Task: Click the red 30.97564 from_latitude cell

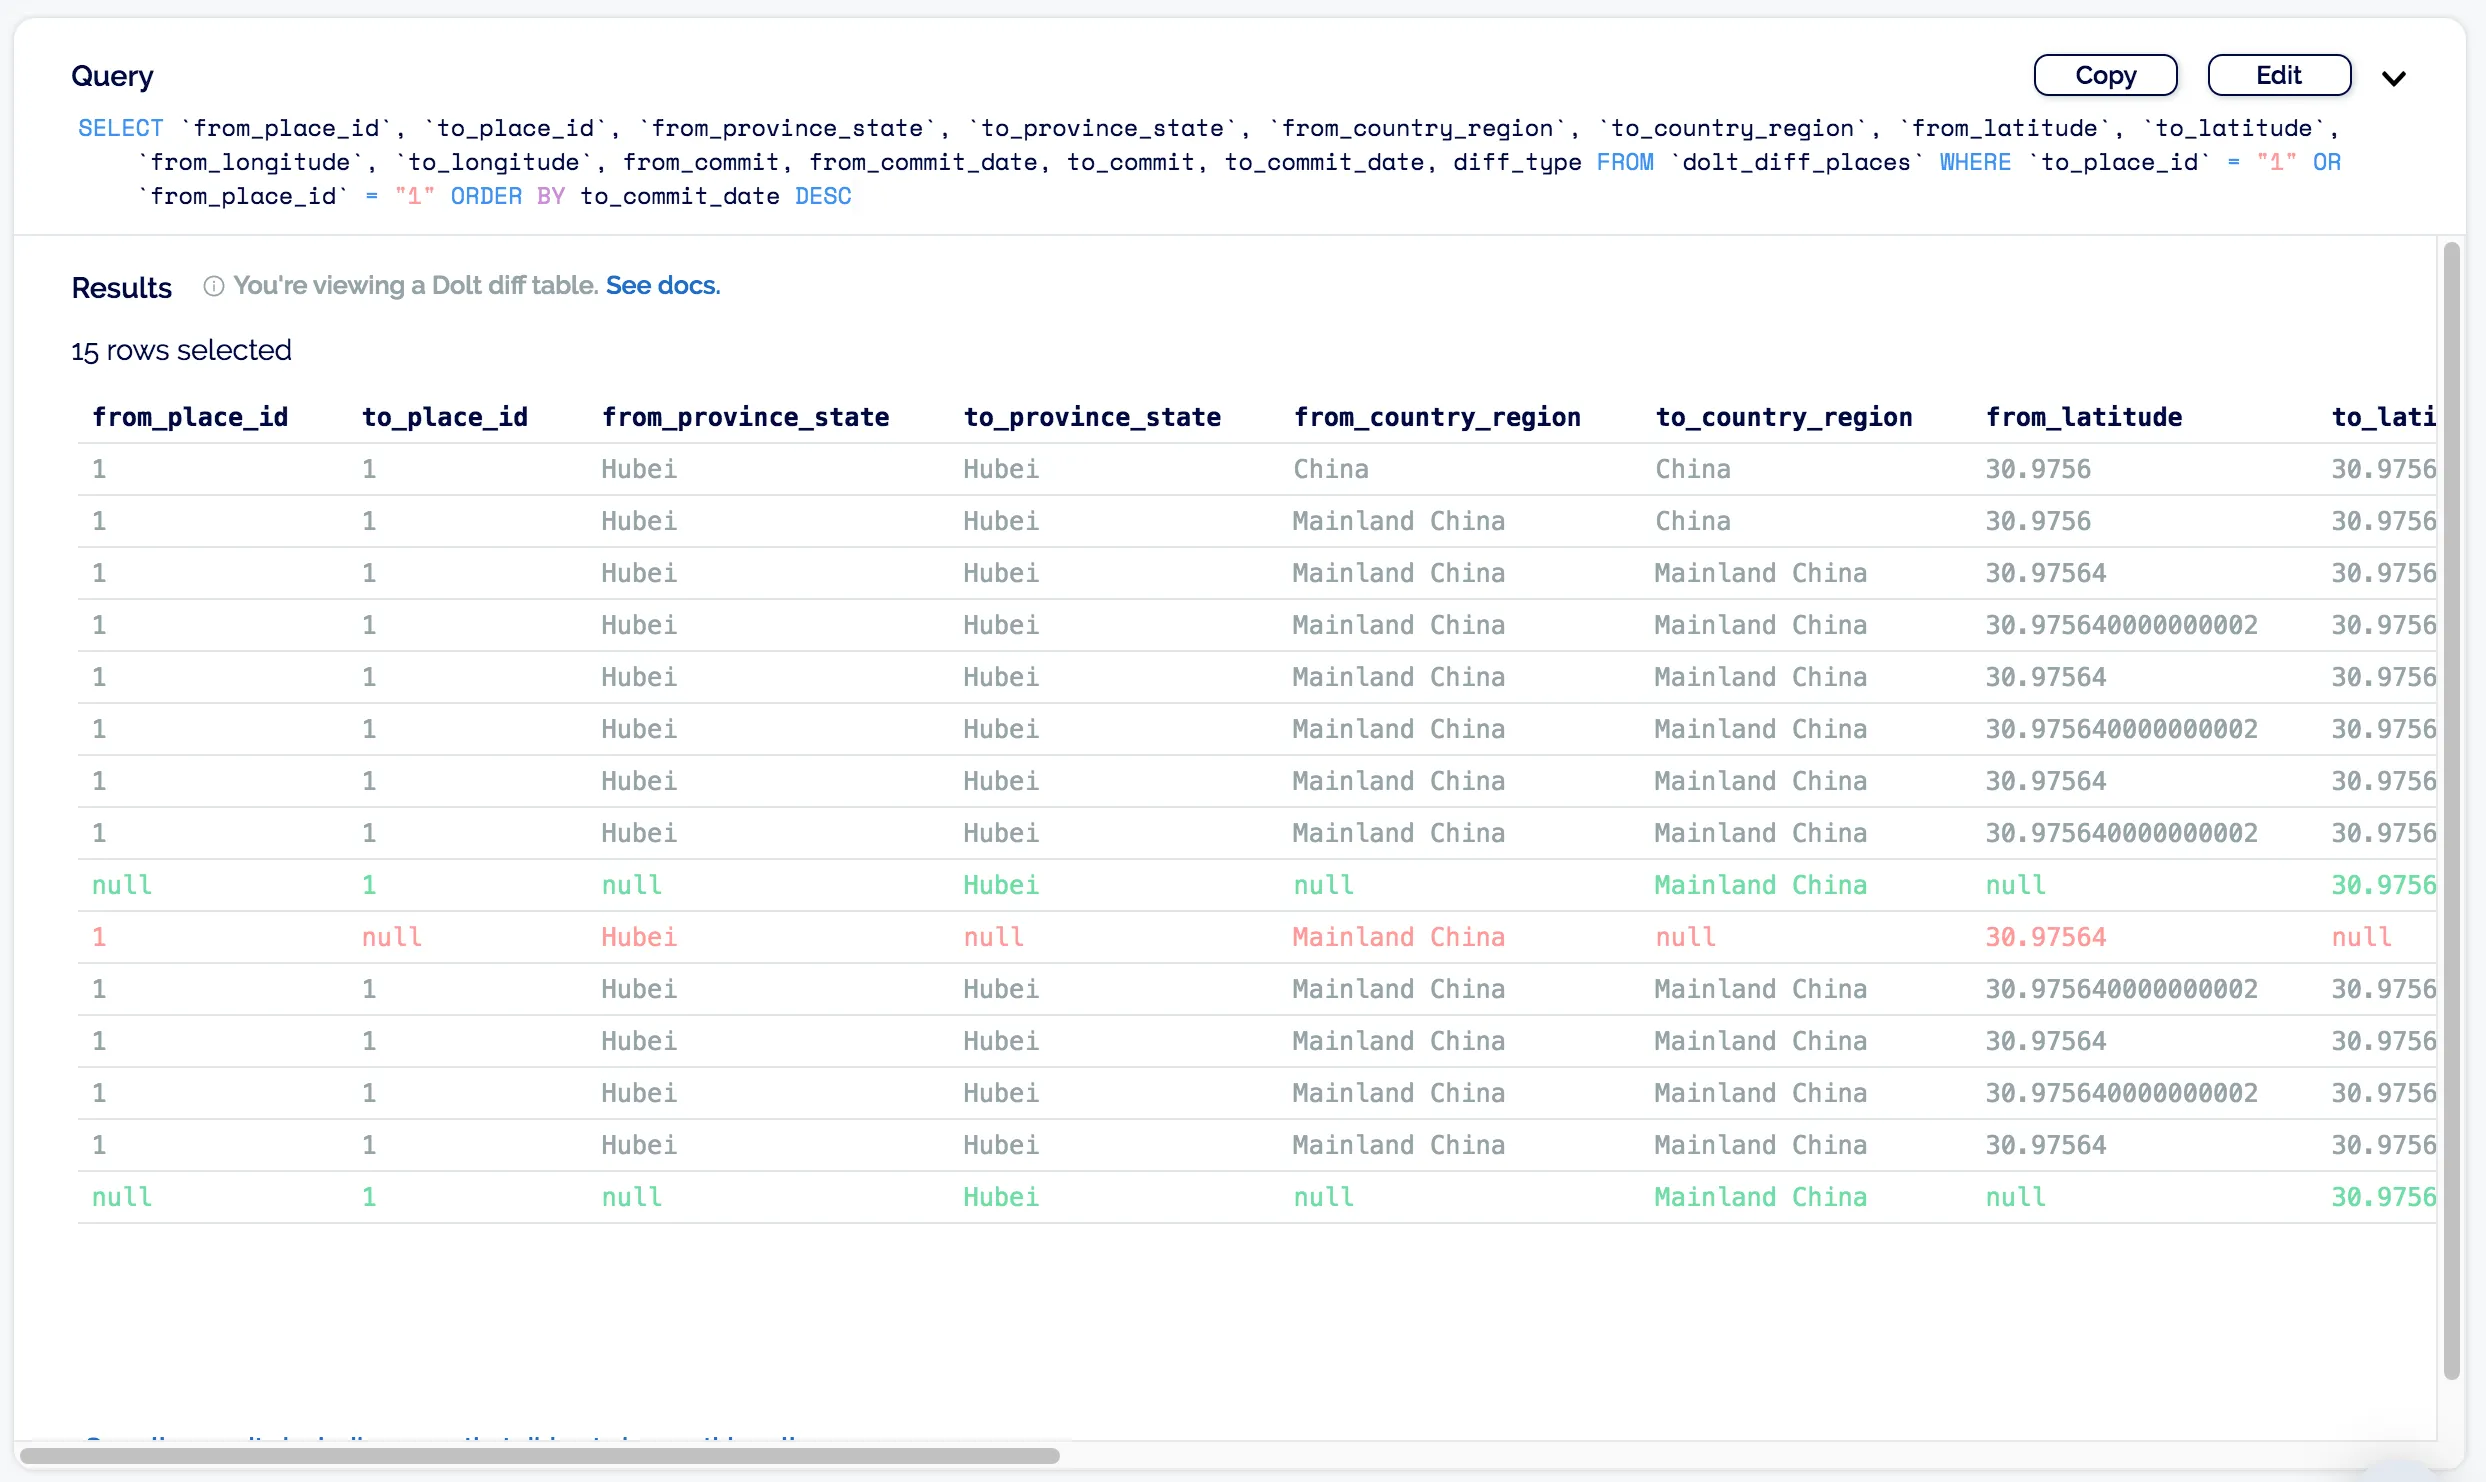Action: tap(2045, 937)
